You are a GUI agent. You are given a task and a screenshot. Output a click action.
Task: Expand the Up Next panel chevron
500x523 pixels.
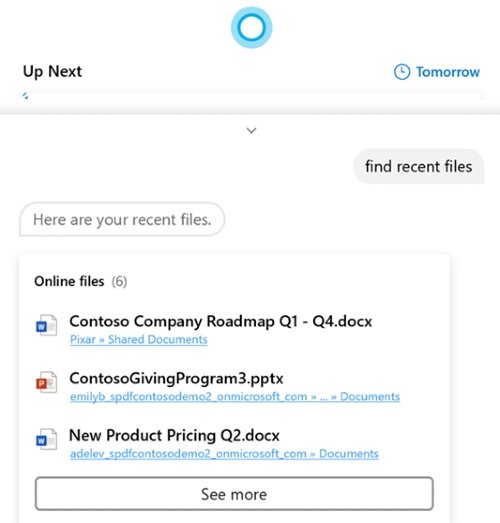pos(251,130)
